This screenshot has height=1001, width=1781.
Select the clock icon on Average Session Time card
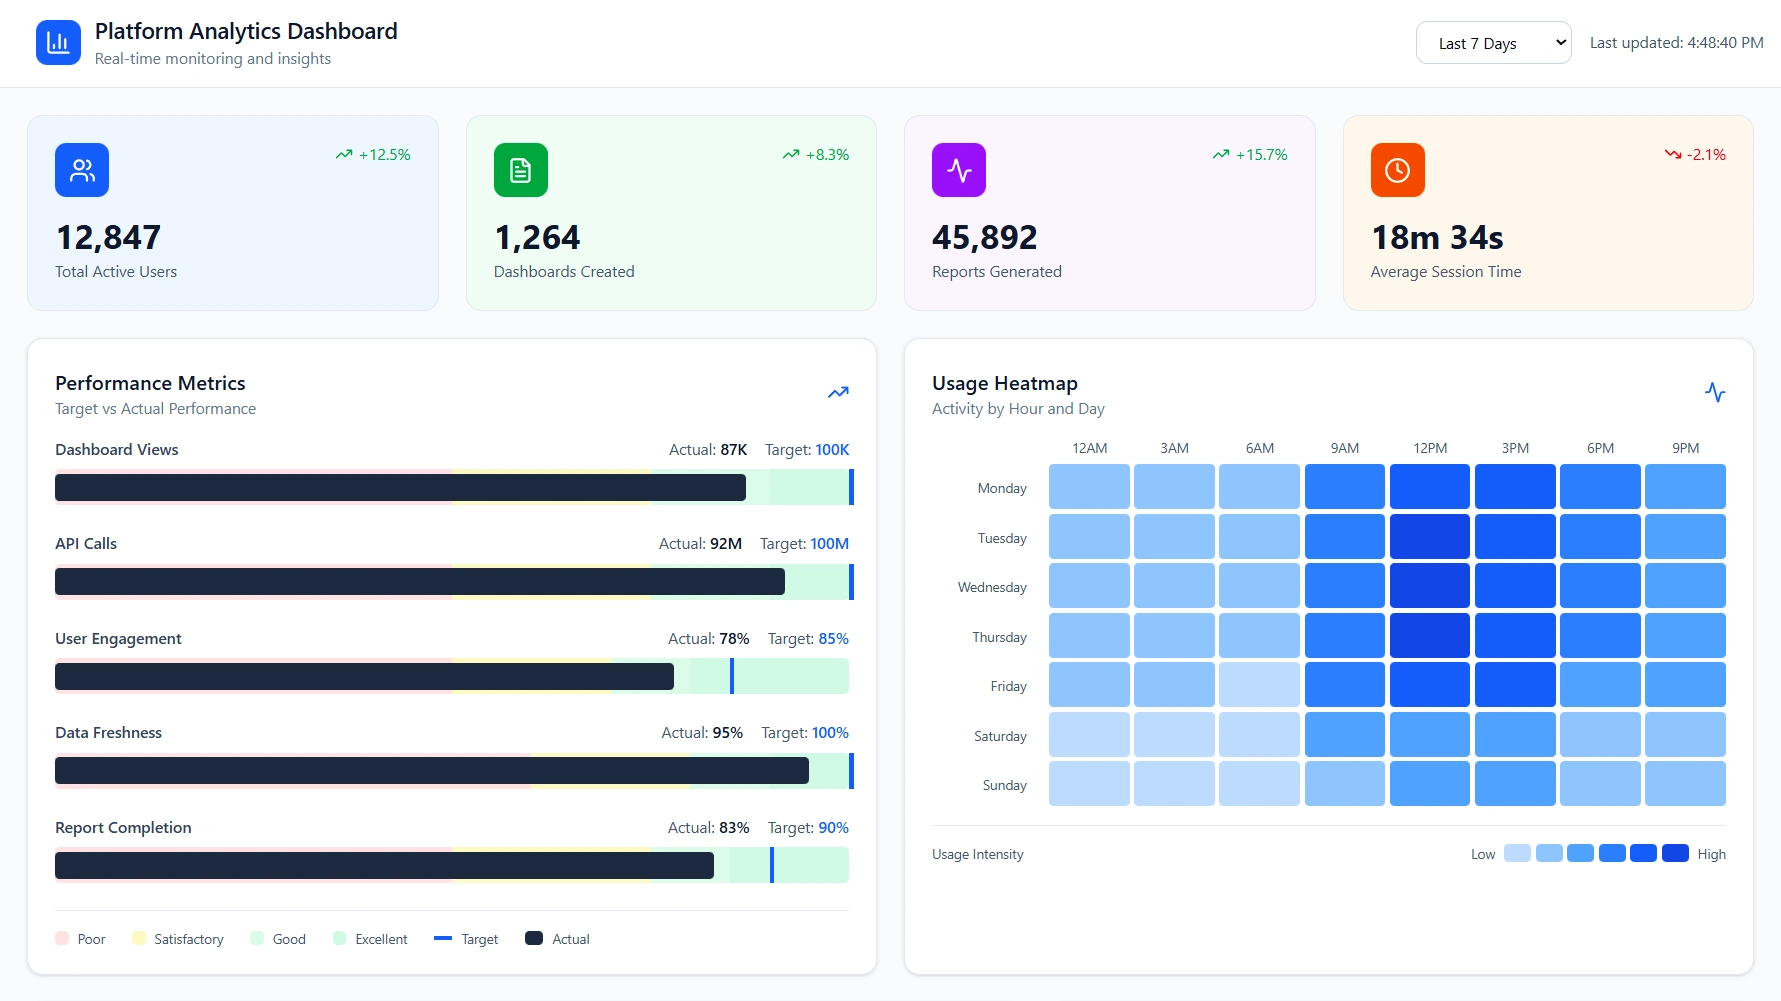coord(1396,169)
